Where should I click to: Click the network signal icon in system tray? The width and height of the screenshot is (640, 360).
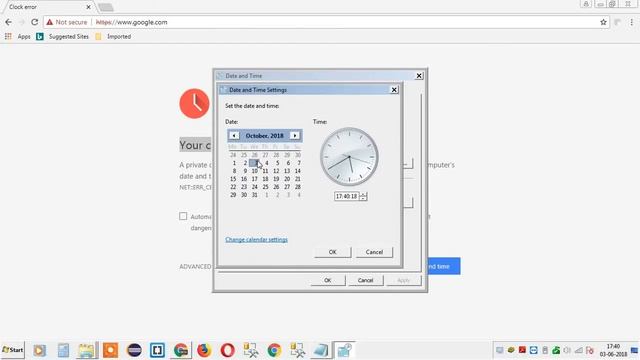pos(578,350)
